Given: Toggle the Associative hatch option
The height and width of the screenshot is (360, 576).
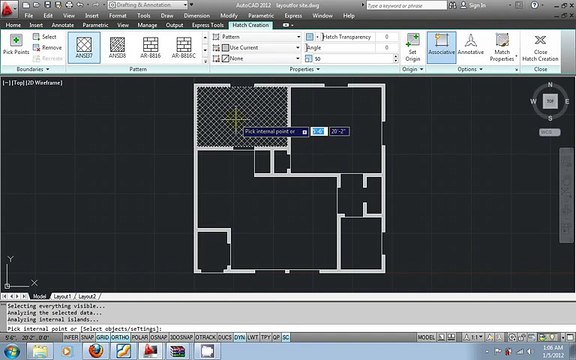Looking at the screenshot, I should (x=442, y=48).
